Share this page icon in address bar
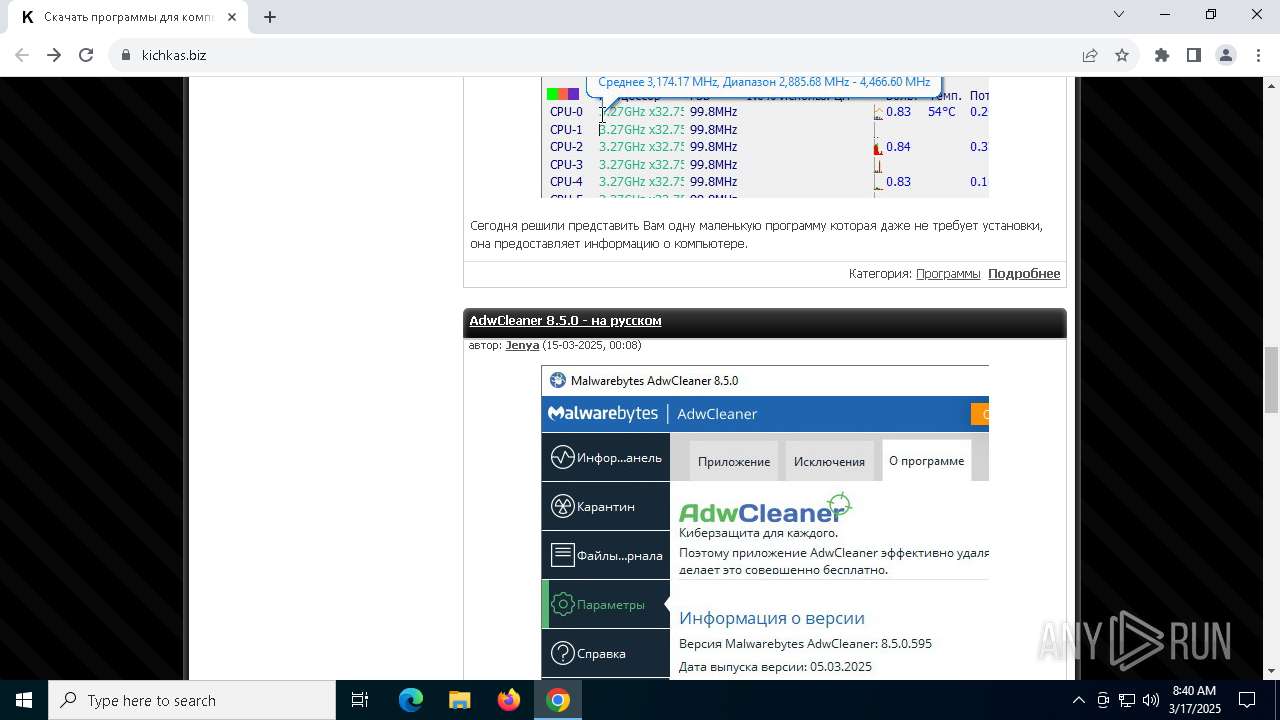The height and width of the screenshot is (720, 1280). 1090,55
